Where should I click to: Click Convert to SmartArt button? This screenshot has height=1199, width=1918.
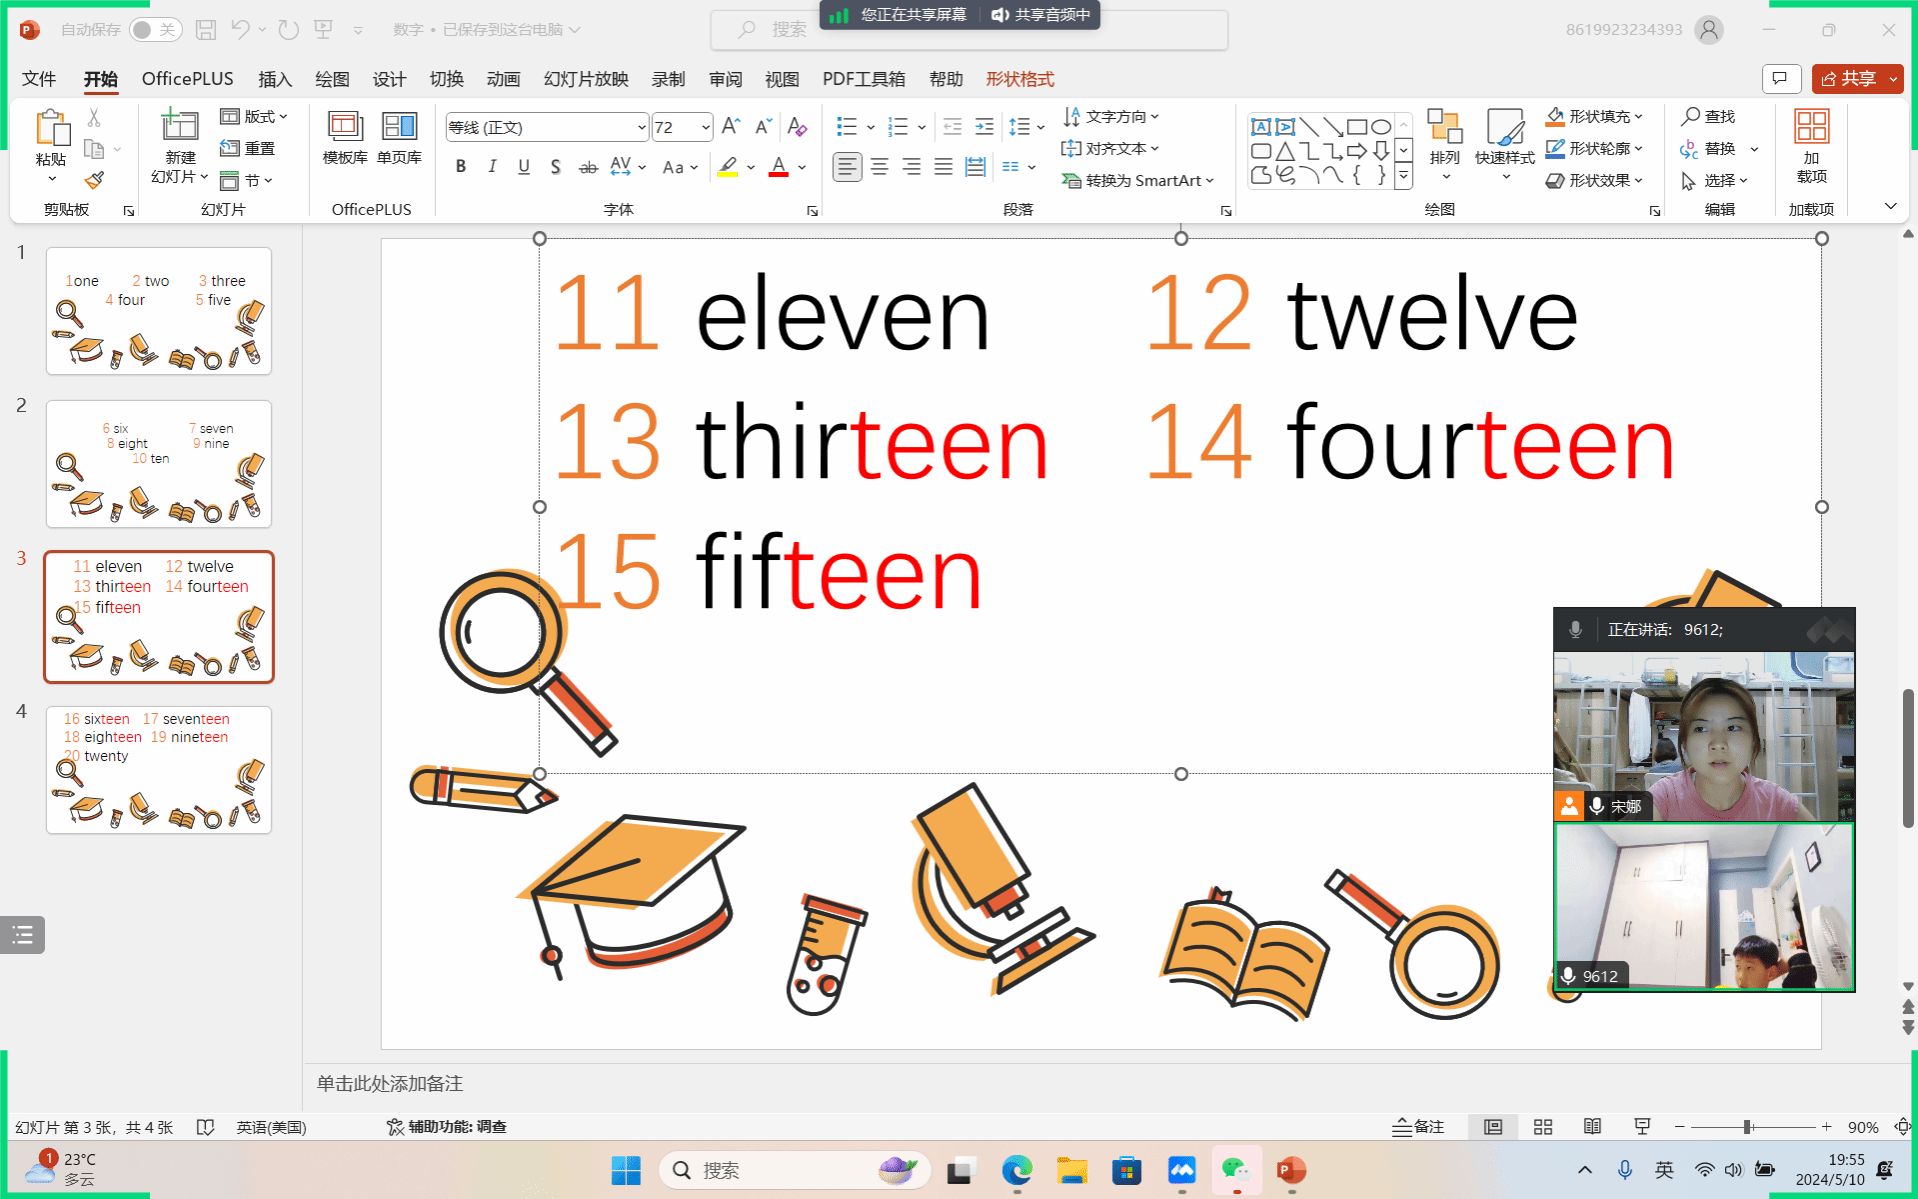click(x=1139, y=181)
